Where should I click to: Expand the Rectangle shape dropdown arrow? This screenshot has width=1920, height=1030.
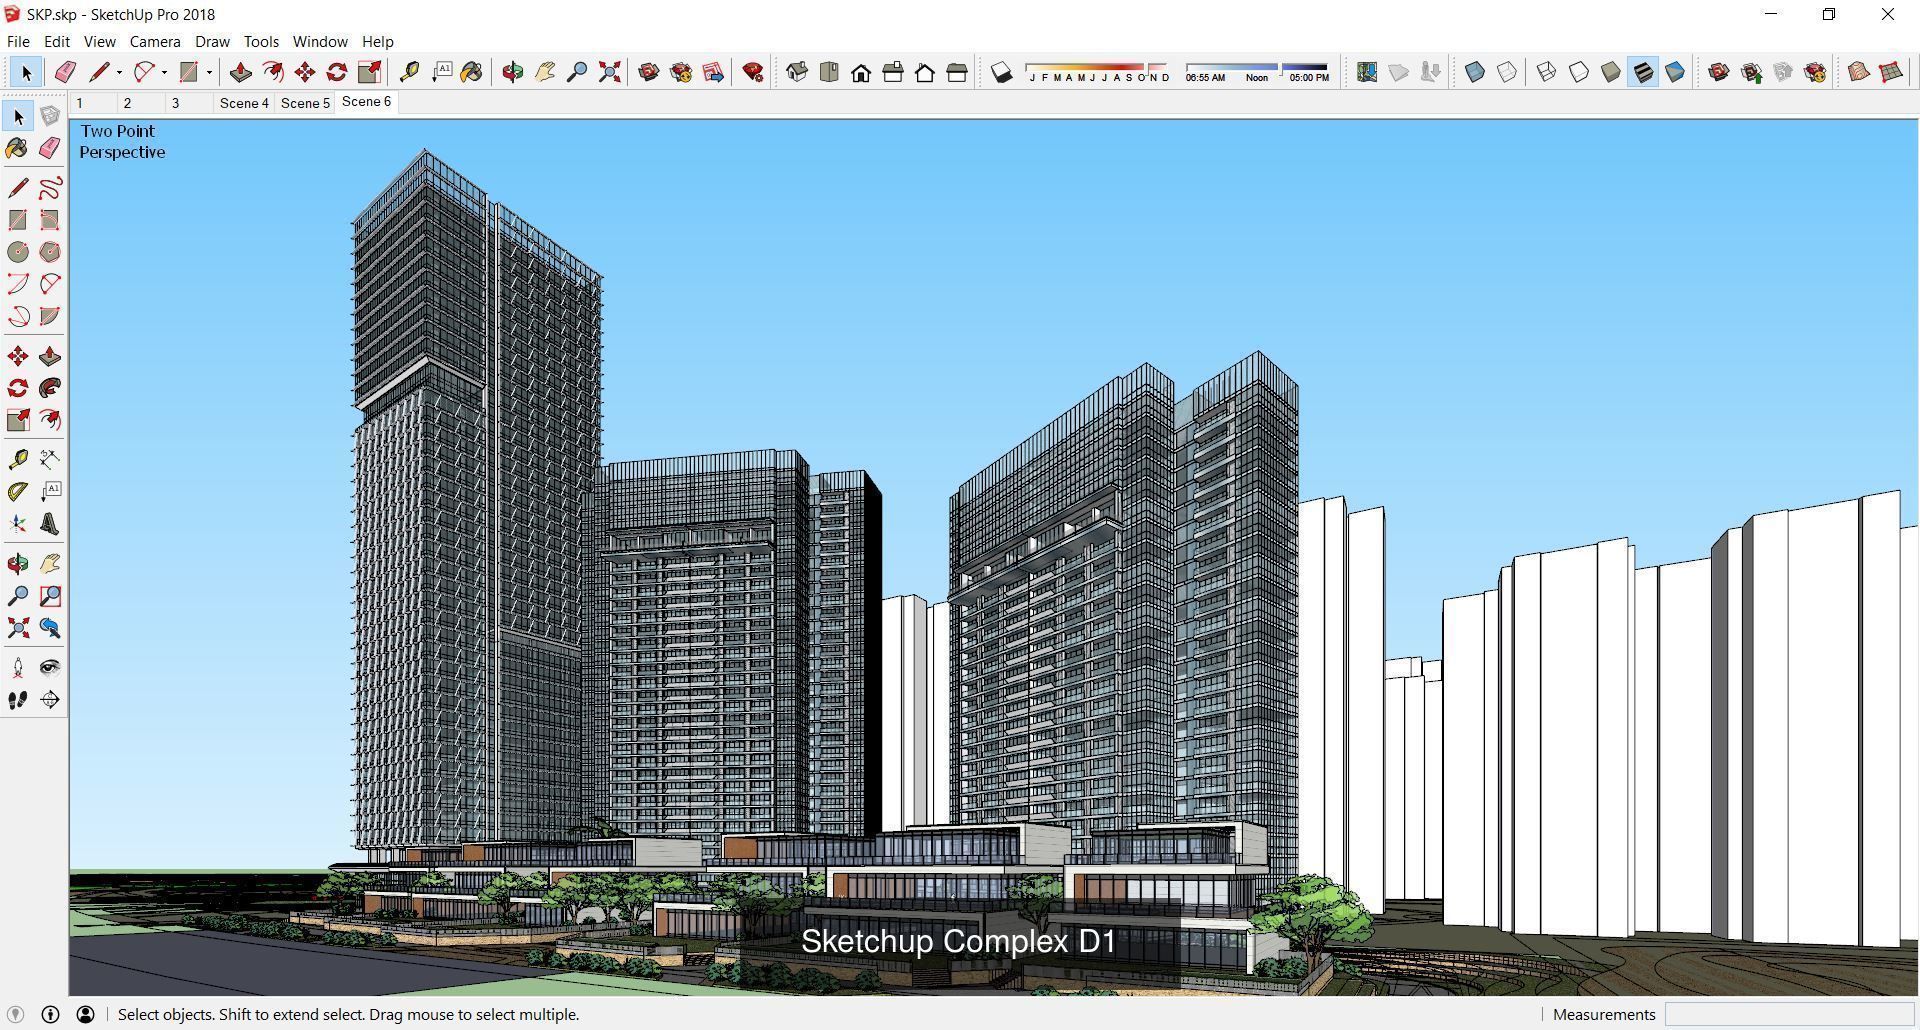[209, 72]
